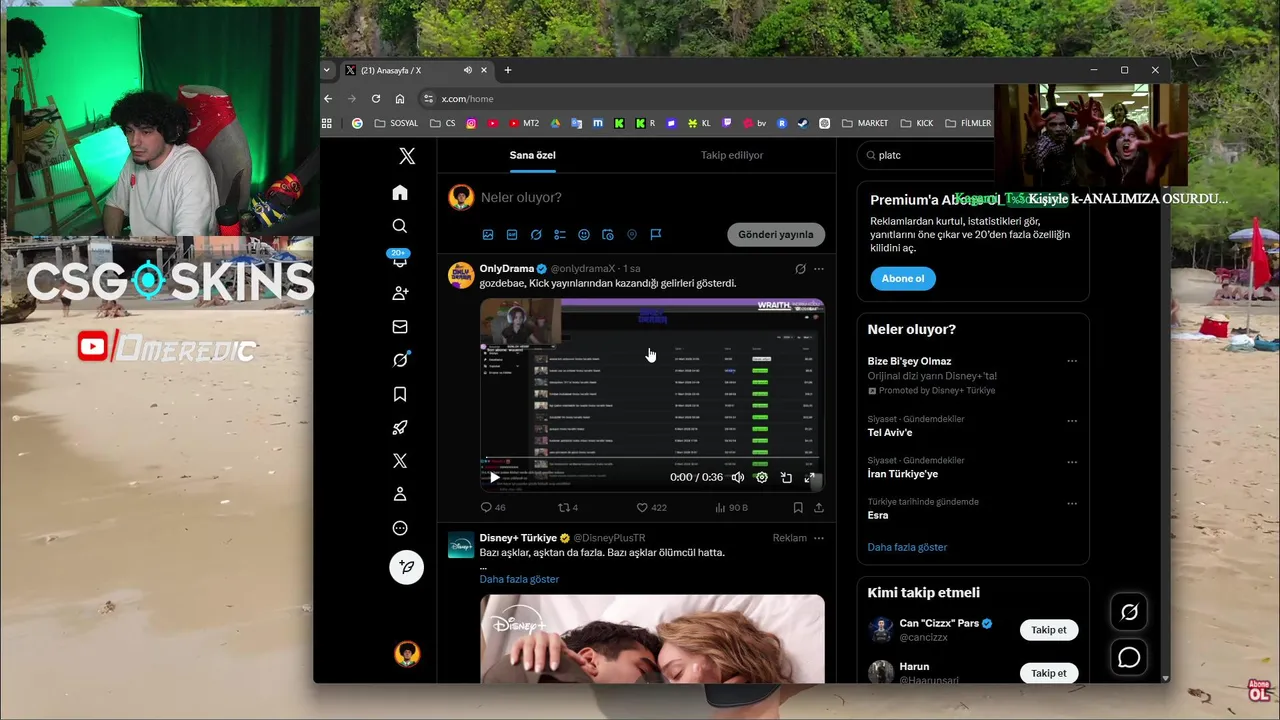Open the Follow people sidebar icon
The height and width of the screenshot is (720, 1280).
point(400,293)
